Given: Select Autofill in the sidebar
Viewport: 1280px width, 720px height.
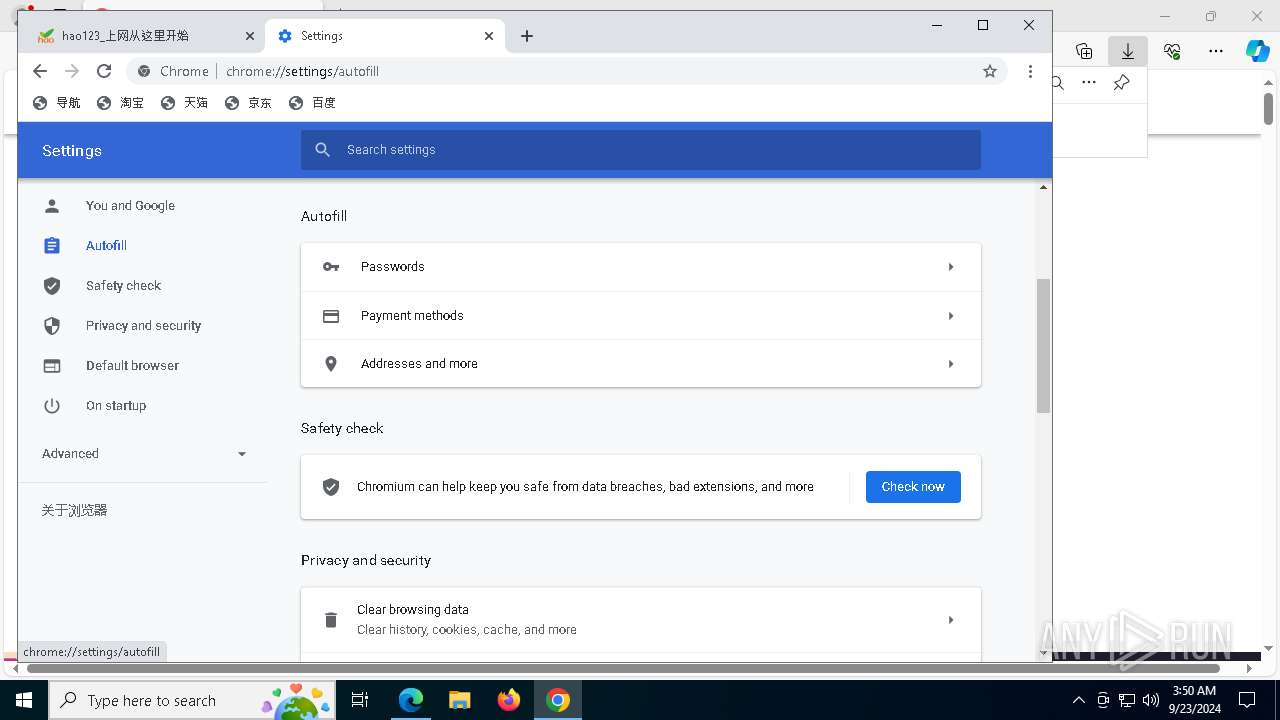Looking at the screenshot, I should (x=106, y=246).
